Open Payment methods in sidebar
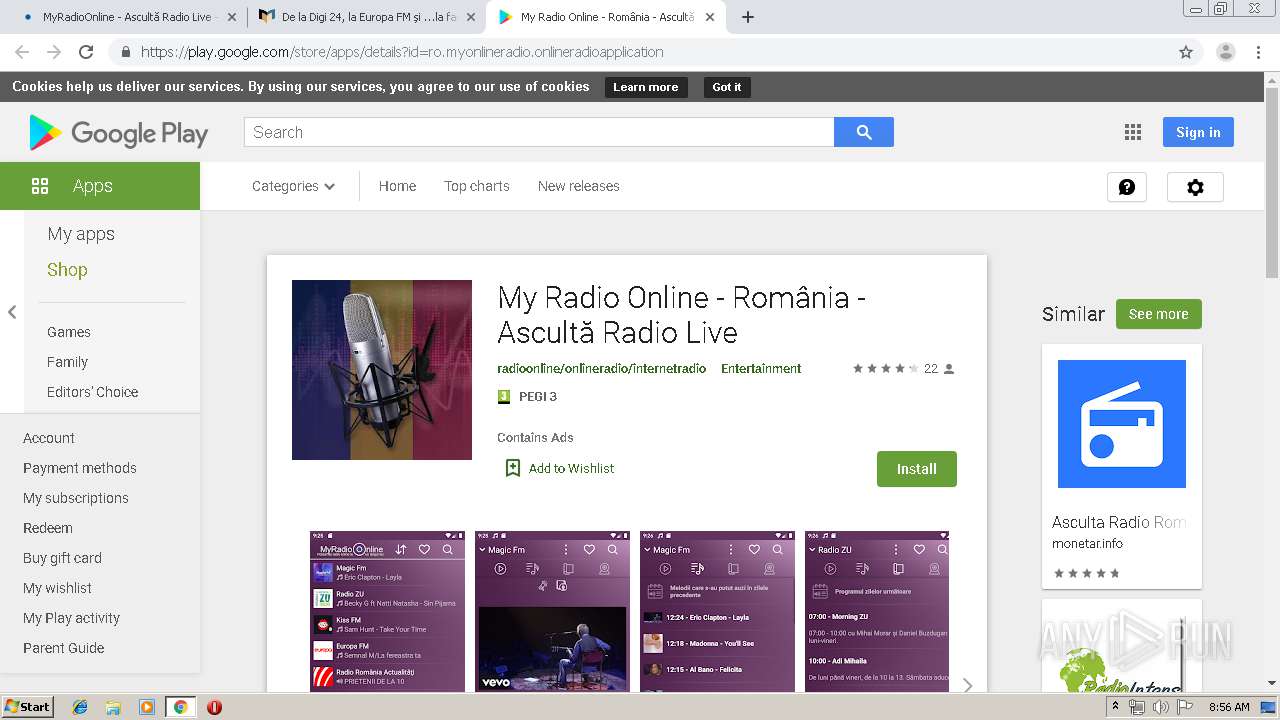Viewport: 1280px width, 720px height. [x=80, y=468]
